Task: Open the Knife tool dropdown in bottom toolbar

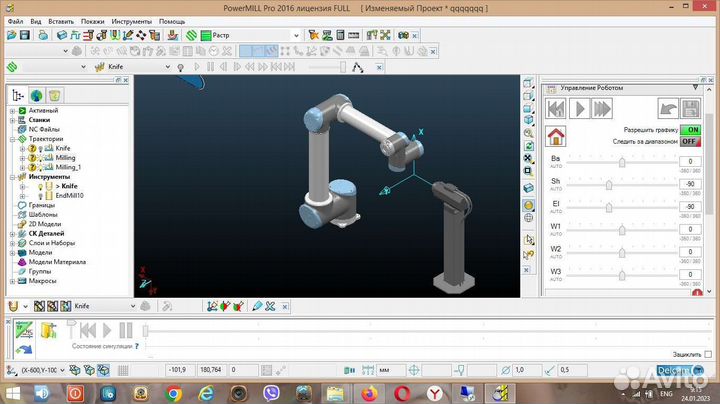Action: [133, 306]
